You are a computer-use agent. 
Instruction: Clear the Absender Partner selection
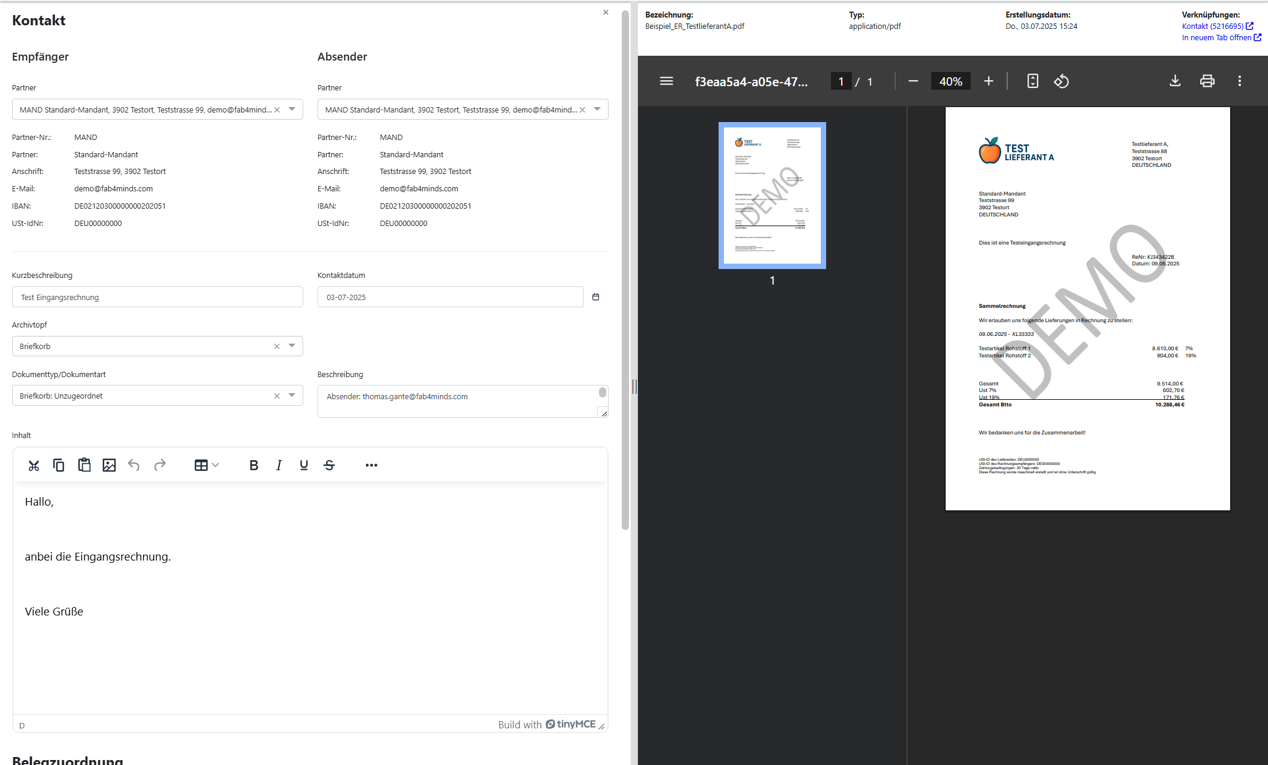point(583,109)
